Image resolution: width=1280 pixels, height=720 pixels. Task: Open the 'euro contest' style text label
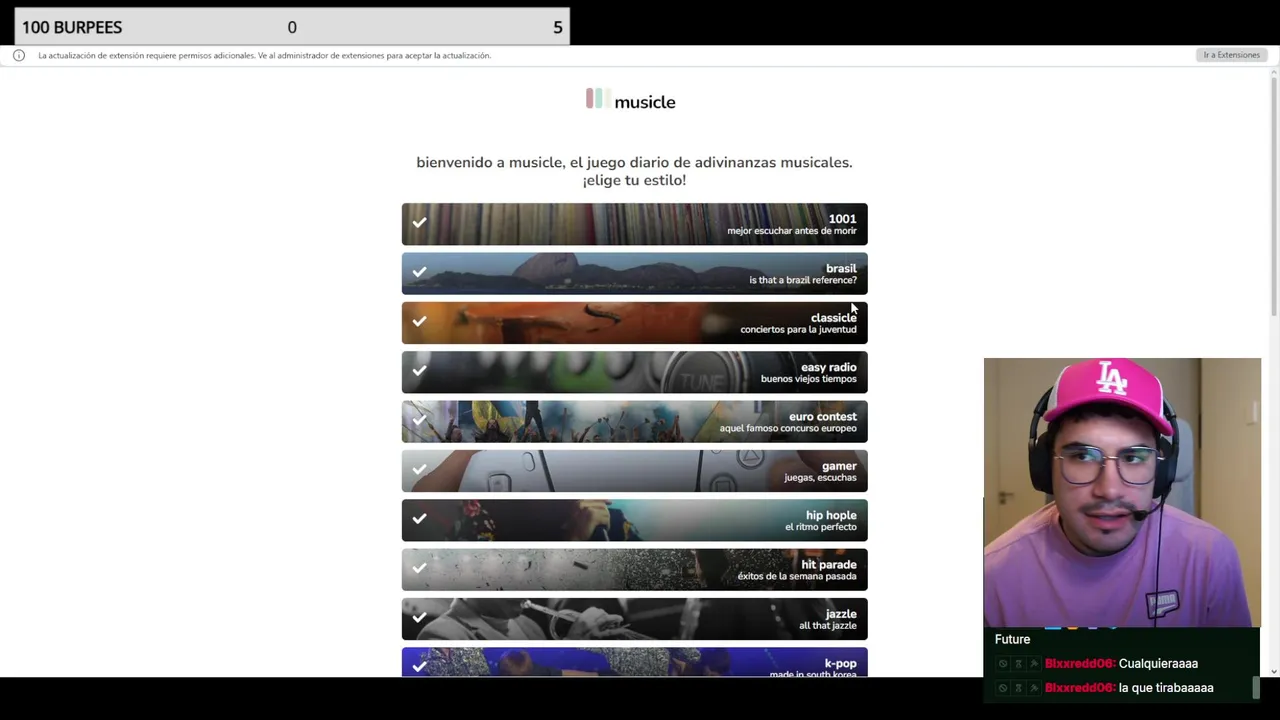(x=823, y=416)
